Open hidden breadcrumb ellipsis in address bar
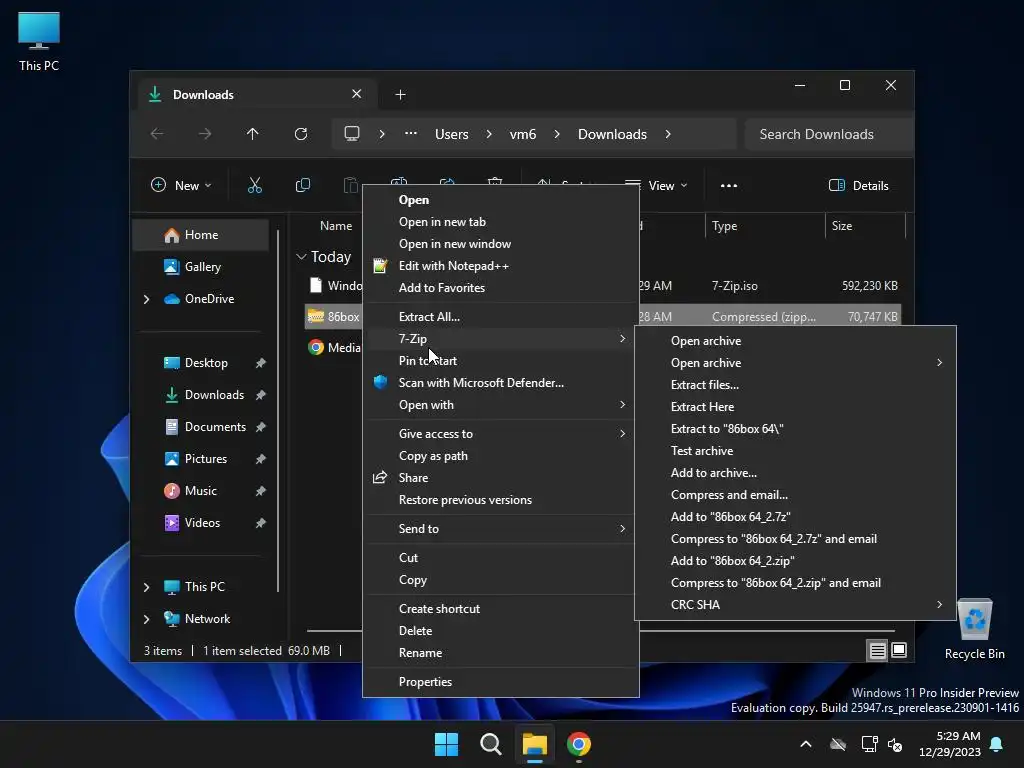This screenshot has height=768, width=1024. point(411,133)
